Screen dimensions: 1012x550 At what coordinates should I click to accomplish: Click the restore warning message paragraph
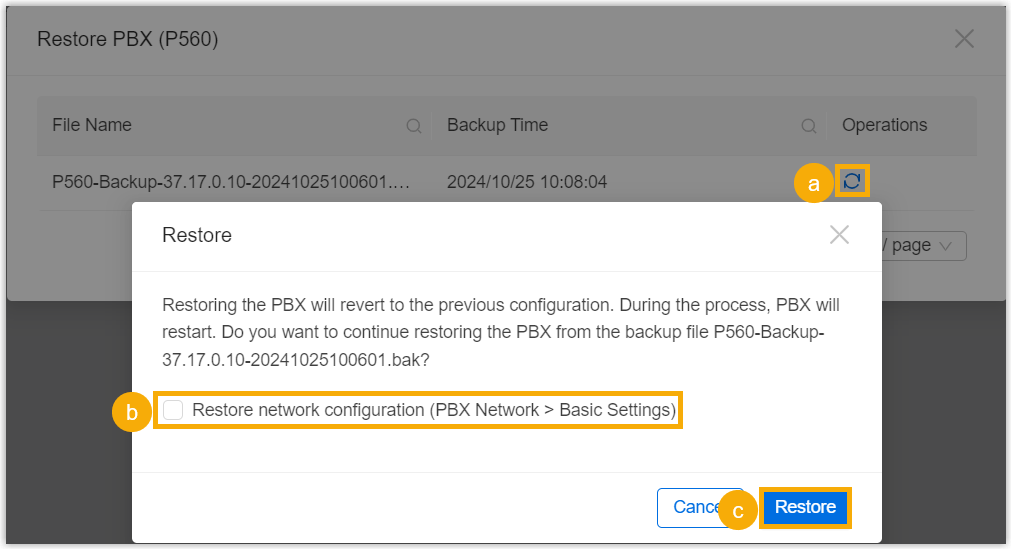pos(500,332)
